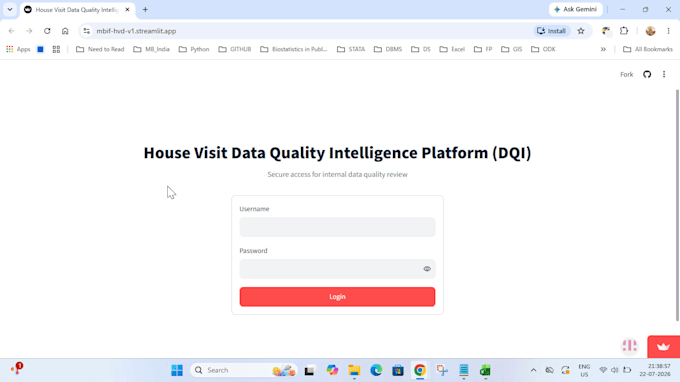Viewport: 680px width, 382px height.
Task: Open ENG US language switcher
Action: (584, 370)
